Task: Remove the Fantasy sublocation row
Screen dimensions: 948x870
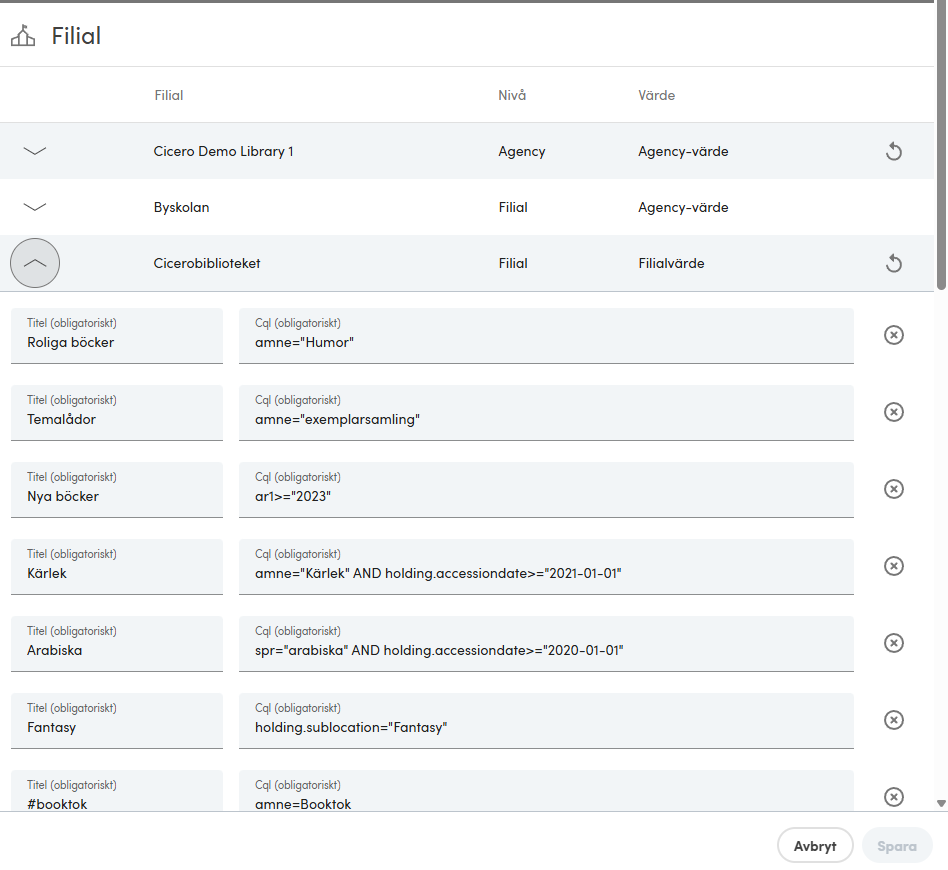Action: (x=894, y=719)
